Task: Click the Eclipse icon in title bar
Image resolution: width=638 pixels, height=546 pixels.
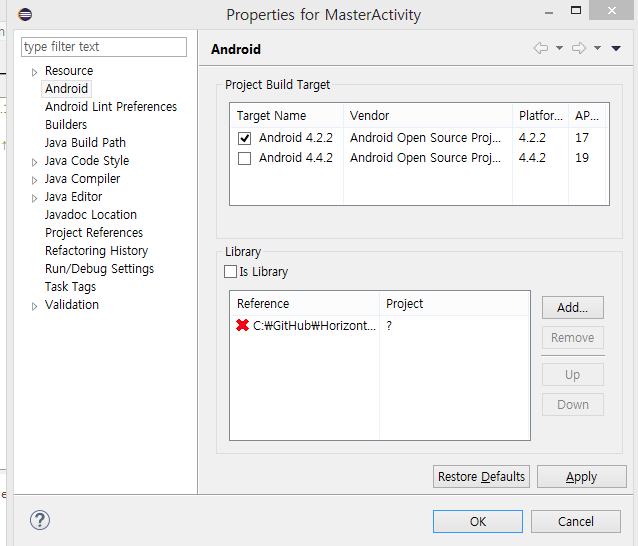Action: [25, 15]
